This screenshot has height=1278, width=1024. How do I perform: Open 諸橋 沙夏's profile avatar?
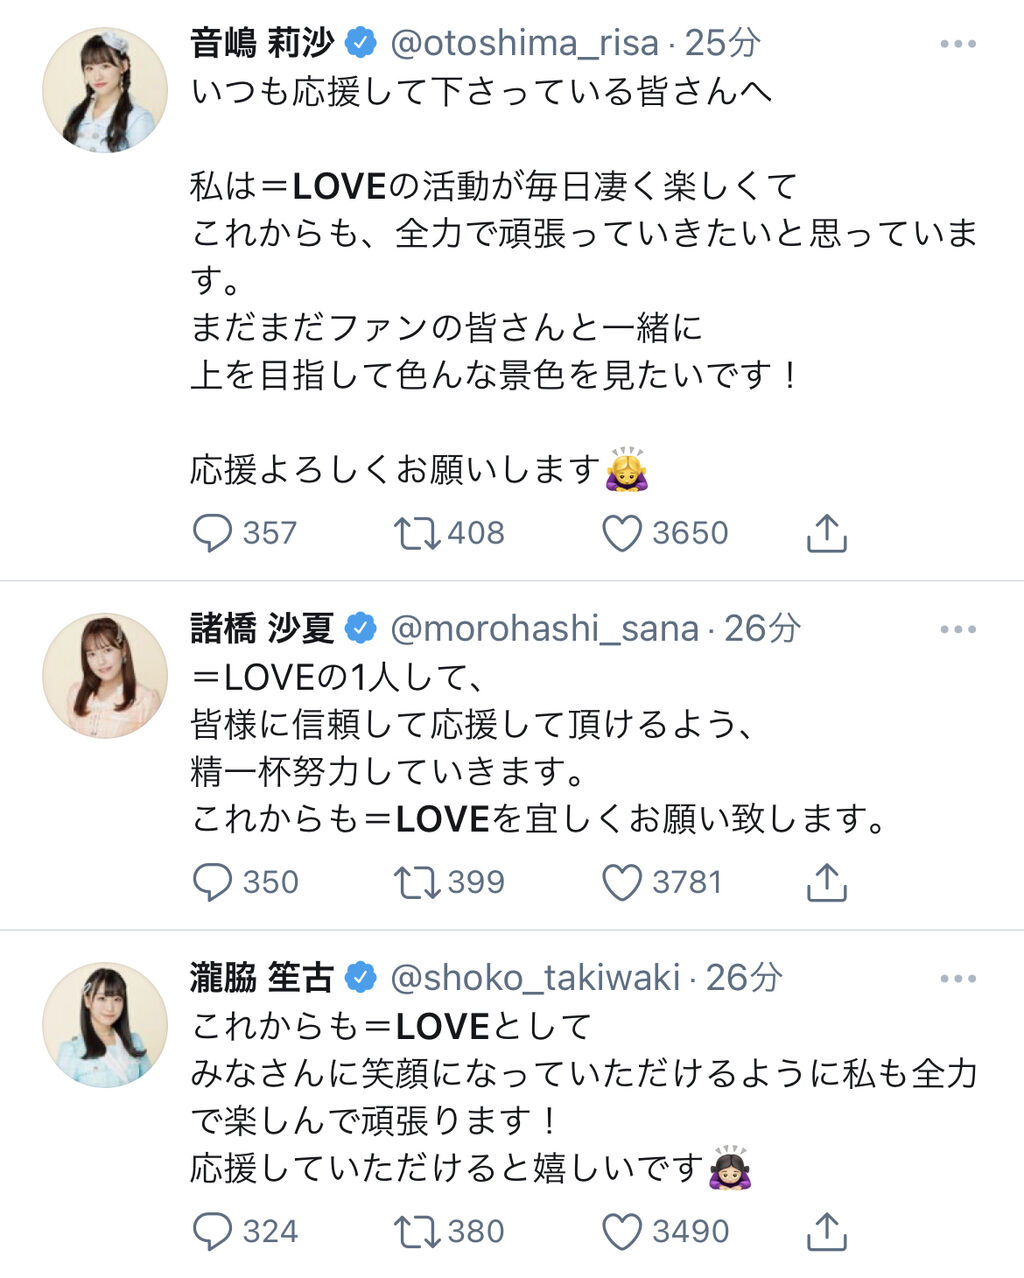(x=104, y=675)
